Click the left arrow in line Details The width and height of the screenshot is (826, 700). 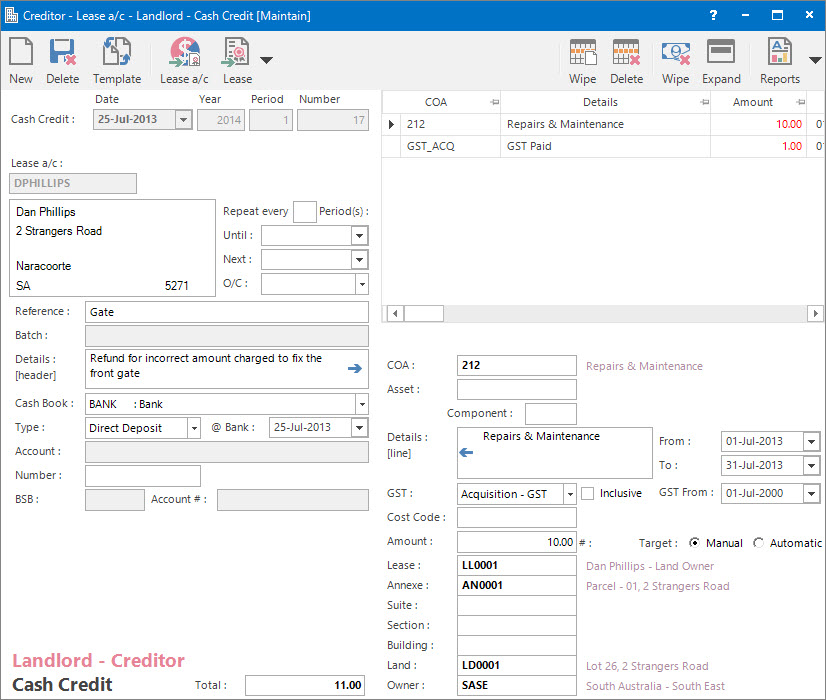pyautogui.click(x=465, y=453)
